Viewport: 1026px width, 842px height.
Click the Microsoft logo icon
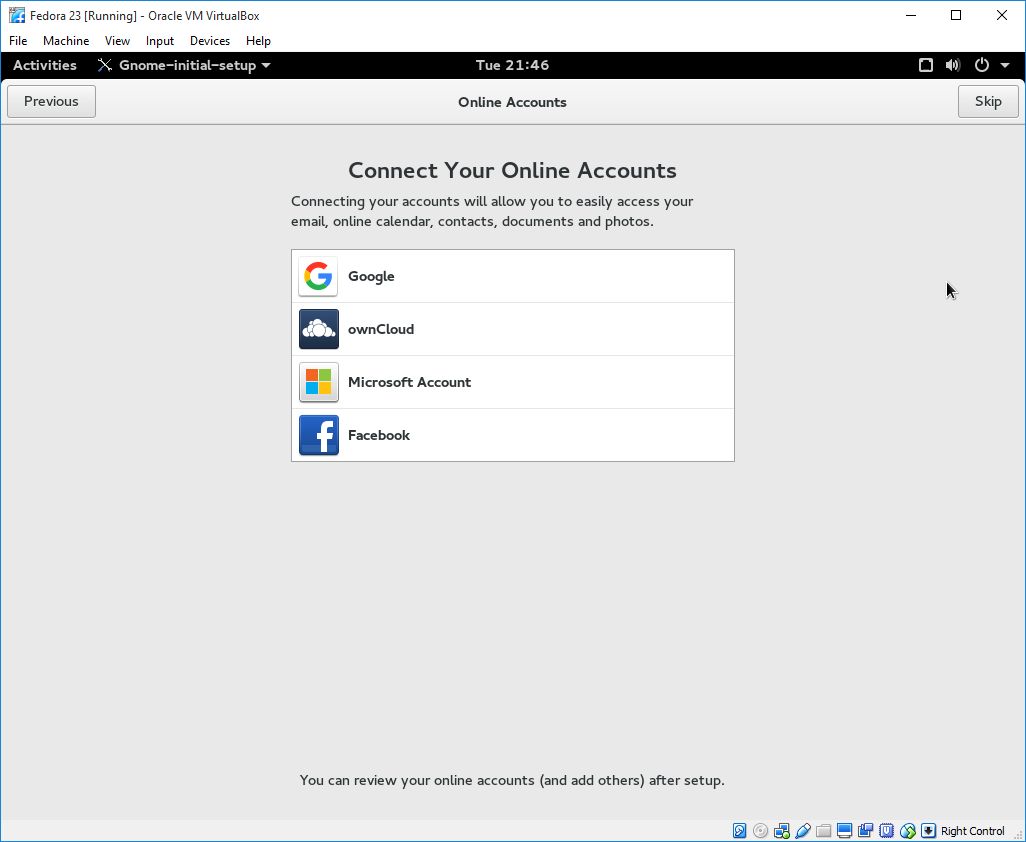click(318, 382)
